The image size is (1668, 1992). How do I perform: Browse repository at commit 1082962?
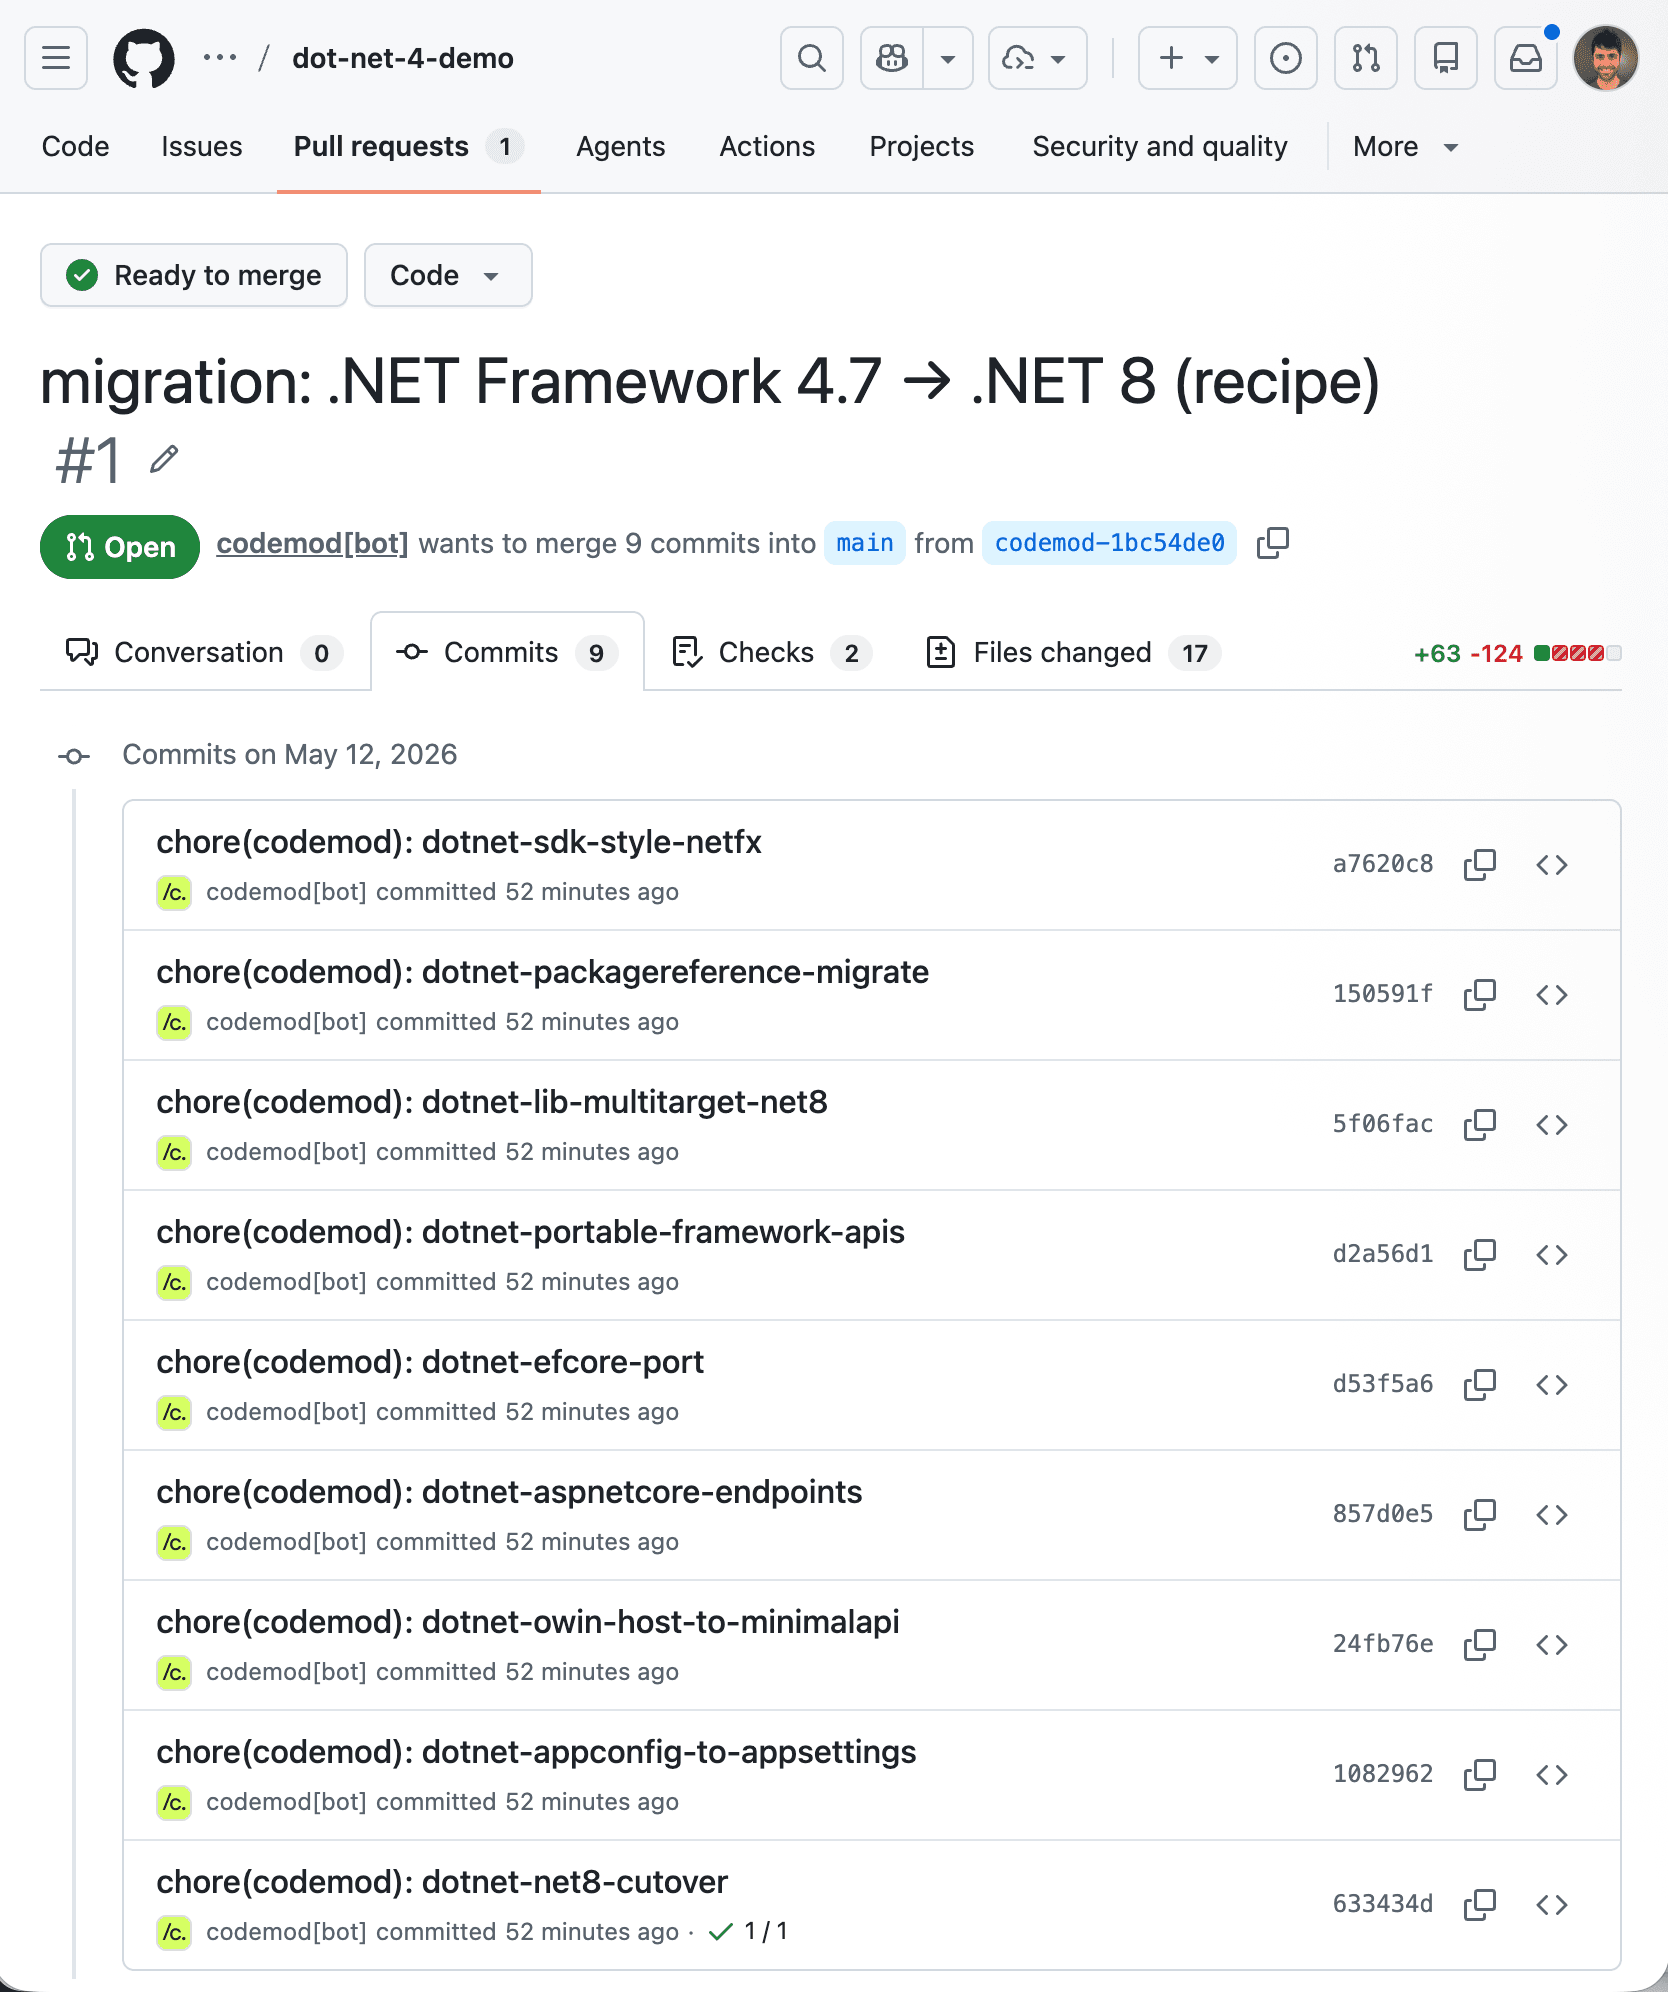click(1552, 1775)
